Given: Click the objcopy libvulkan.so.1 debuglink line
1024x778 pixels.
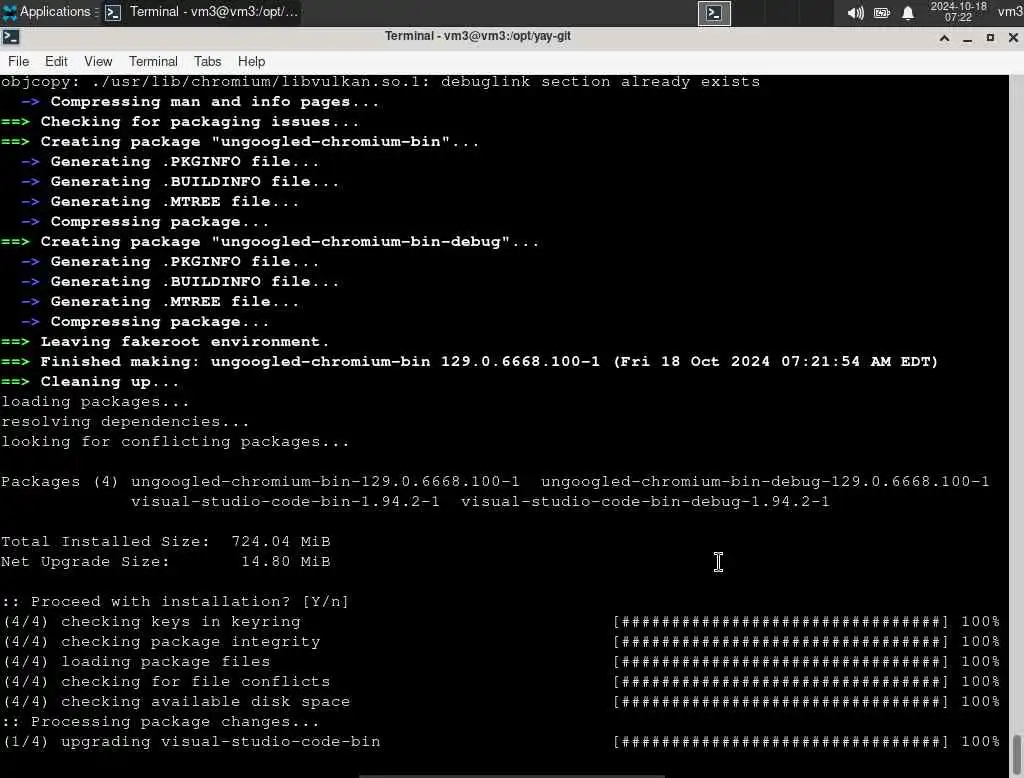Looking at the screenshot, I should click(x=381, y=82).
